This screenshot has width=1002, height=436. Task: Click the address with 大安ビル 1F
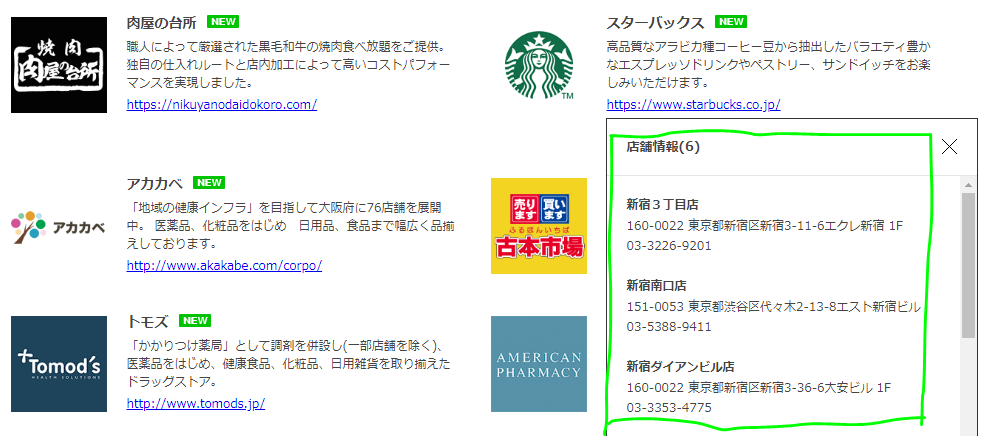click(759, 387)
